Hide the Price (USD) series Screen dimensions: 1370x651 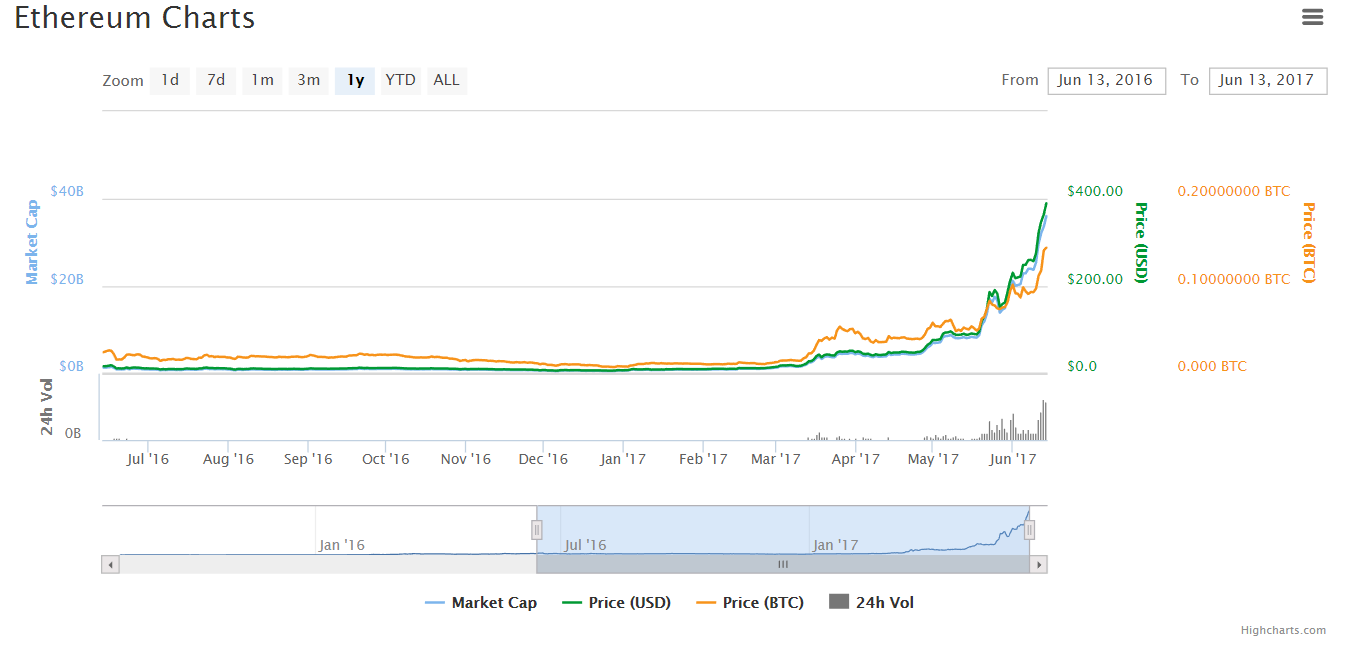click(x=617, y=602)
